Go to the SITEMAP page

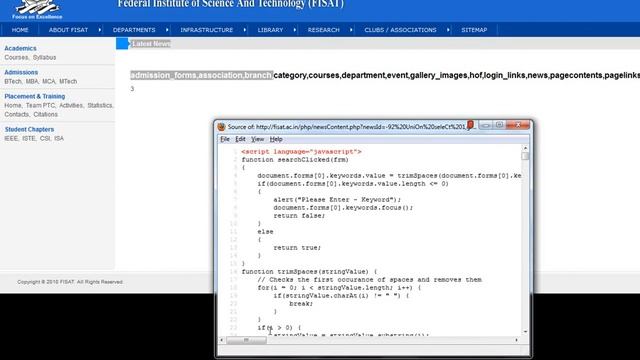pos(474,30)
